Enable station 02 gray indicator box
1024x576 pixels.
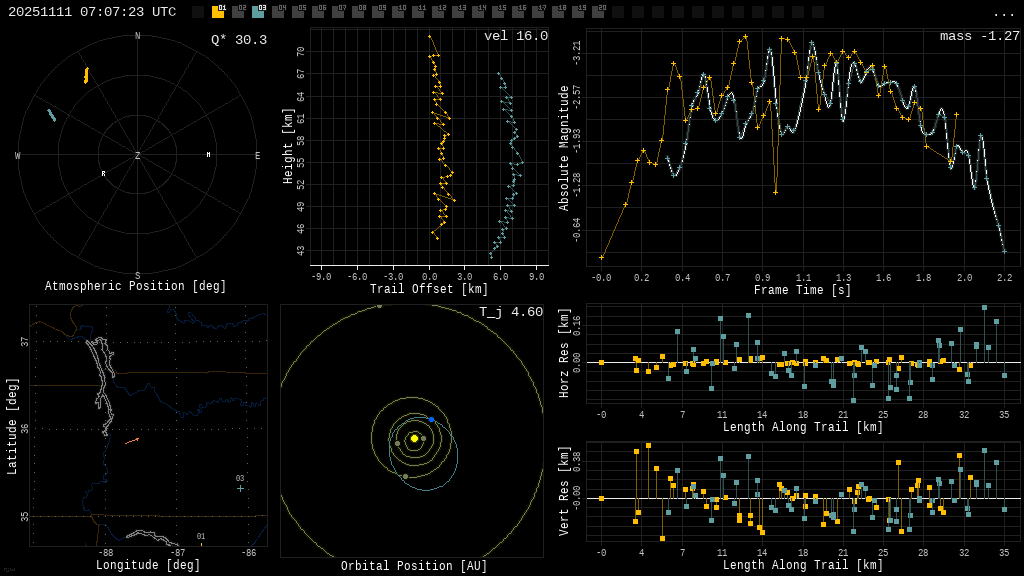coord(238,12)
